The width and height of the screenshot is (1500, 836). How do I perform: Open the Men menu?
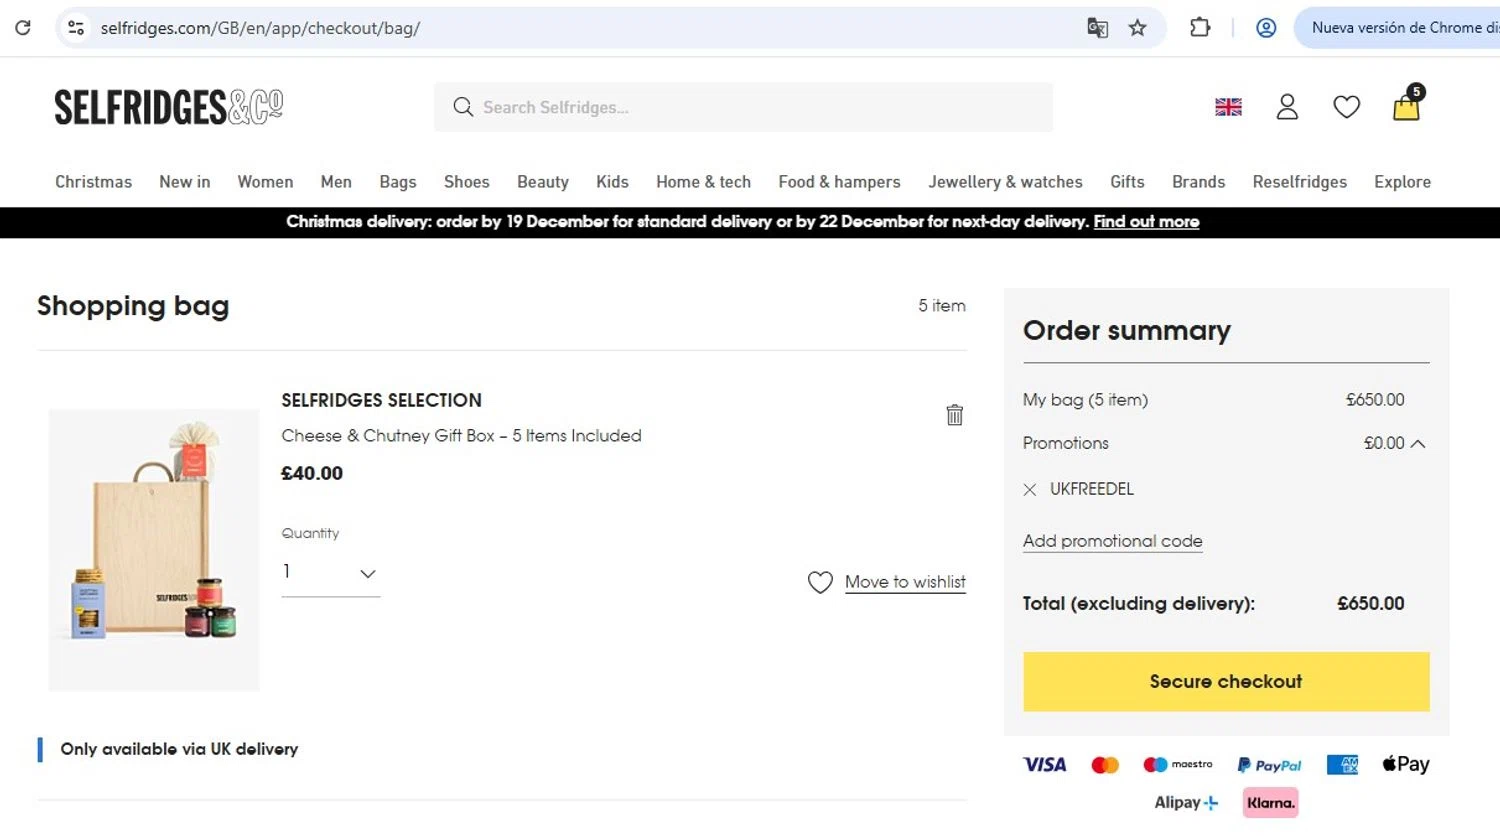point(336,182)
